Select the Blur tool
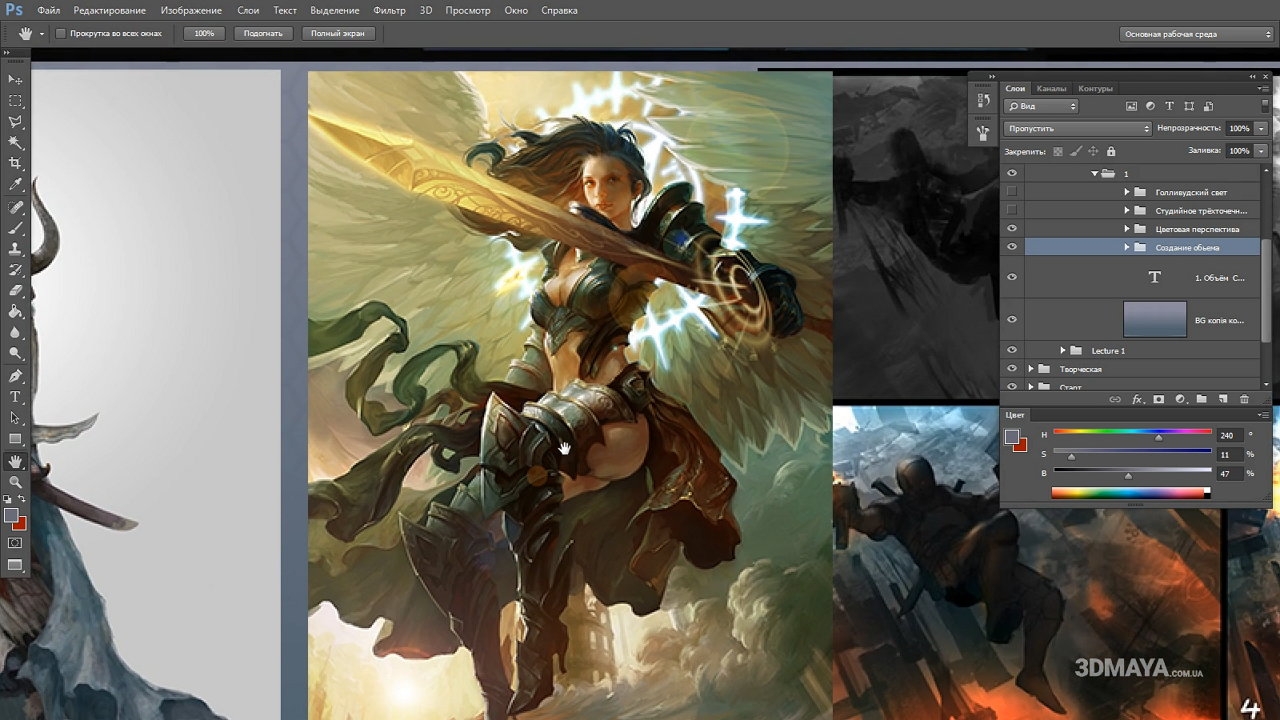Viewport: 1280px width, 720px height. [x=15, y=332]
